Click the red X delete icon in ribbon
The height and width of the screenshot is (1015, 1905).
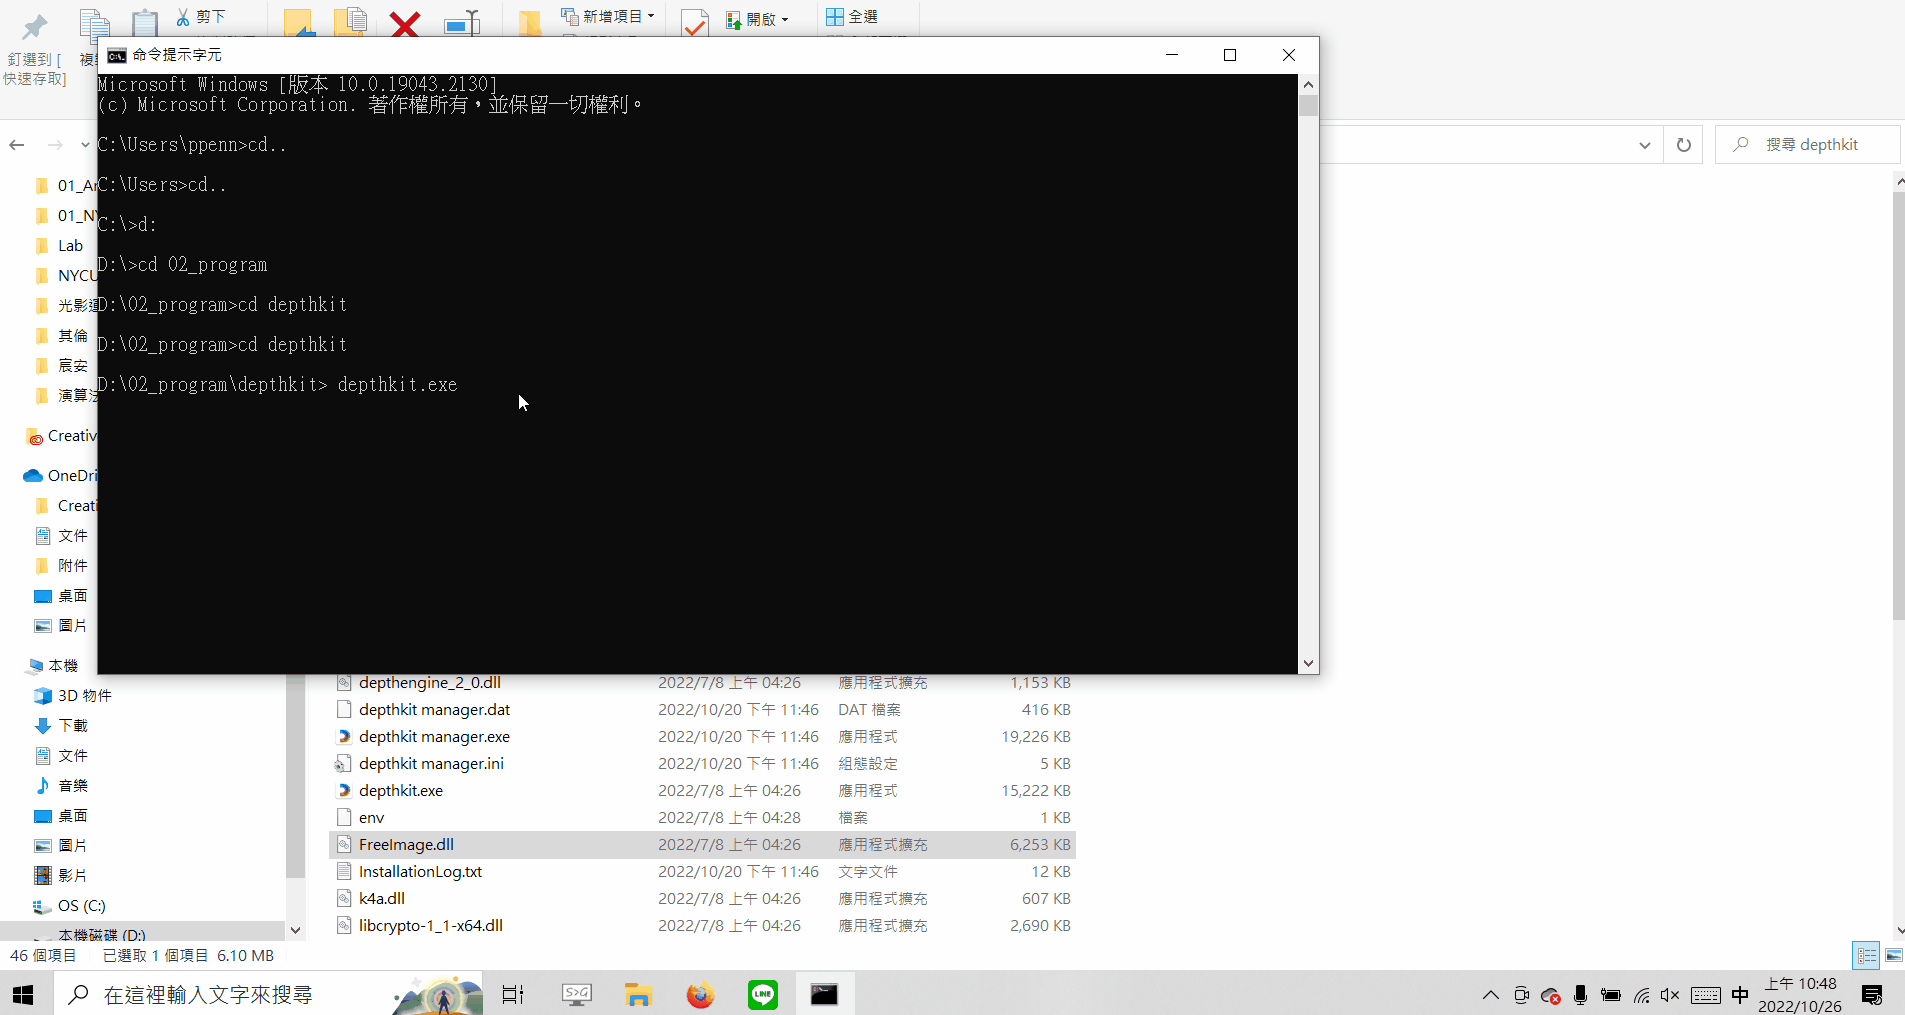click(x=405, y=23)
